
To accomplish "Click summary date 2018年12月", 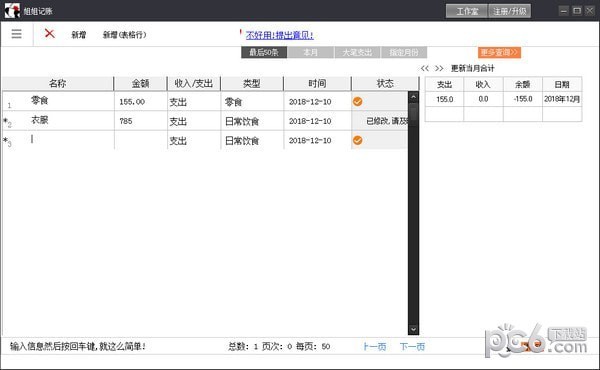I will pyautogui.click(x=562, y=99).
